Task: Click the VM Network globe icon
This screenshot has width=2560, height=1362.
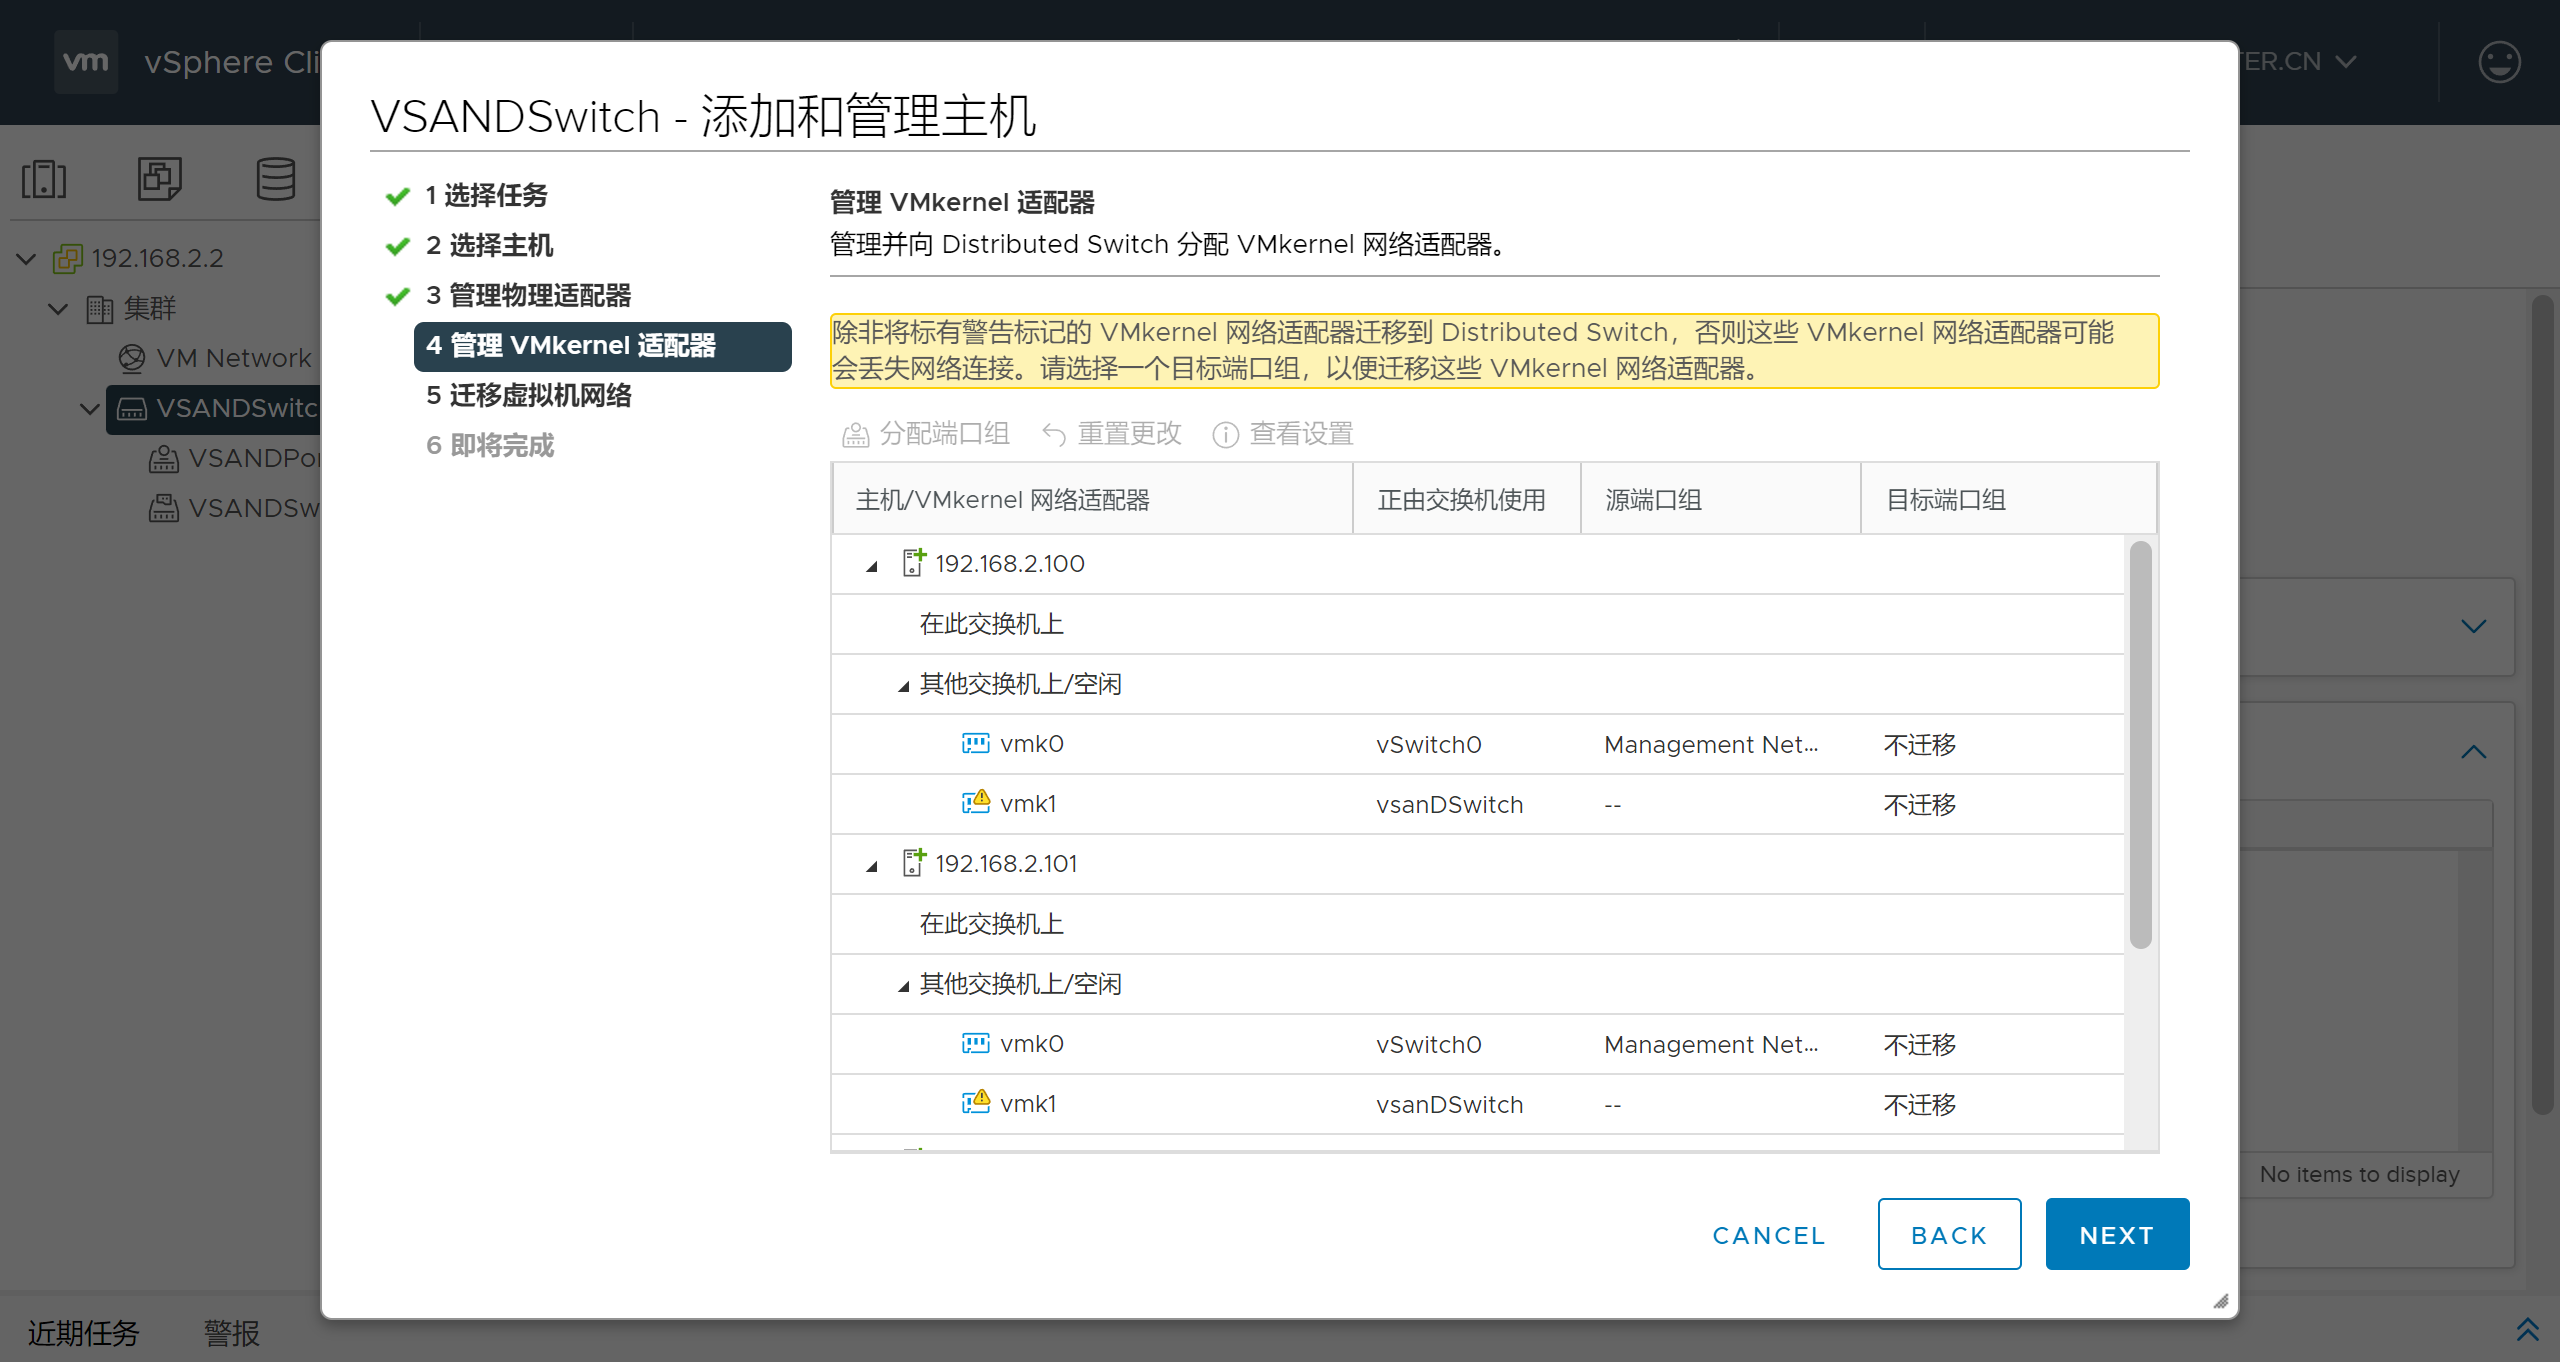Action: tap(131, 358)
